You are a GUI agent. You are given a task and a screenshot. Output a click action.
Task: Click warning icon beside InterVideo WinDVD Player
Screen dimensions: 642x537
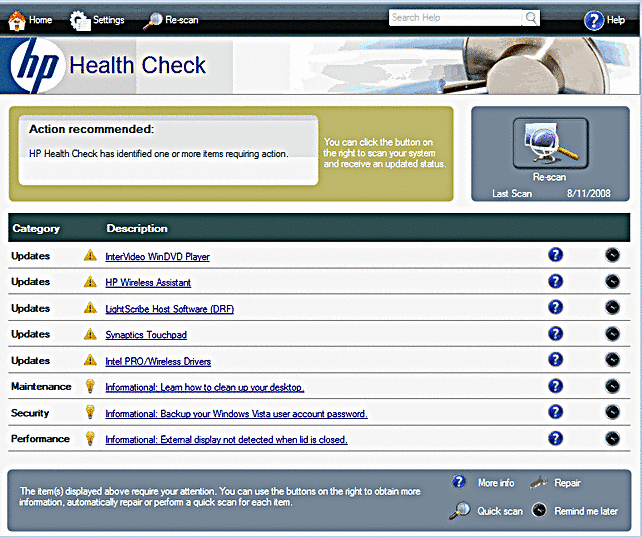click(x=90, y=256)
